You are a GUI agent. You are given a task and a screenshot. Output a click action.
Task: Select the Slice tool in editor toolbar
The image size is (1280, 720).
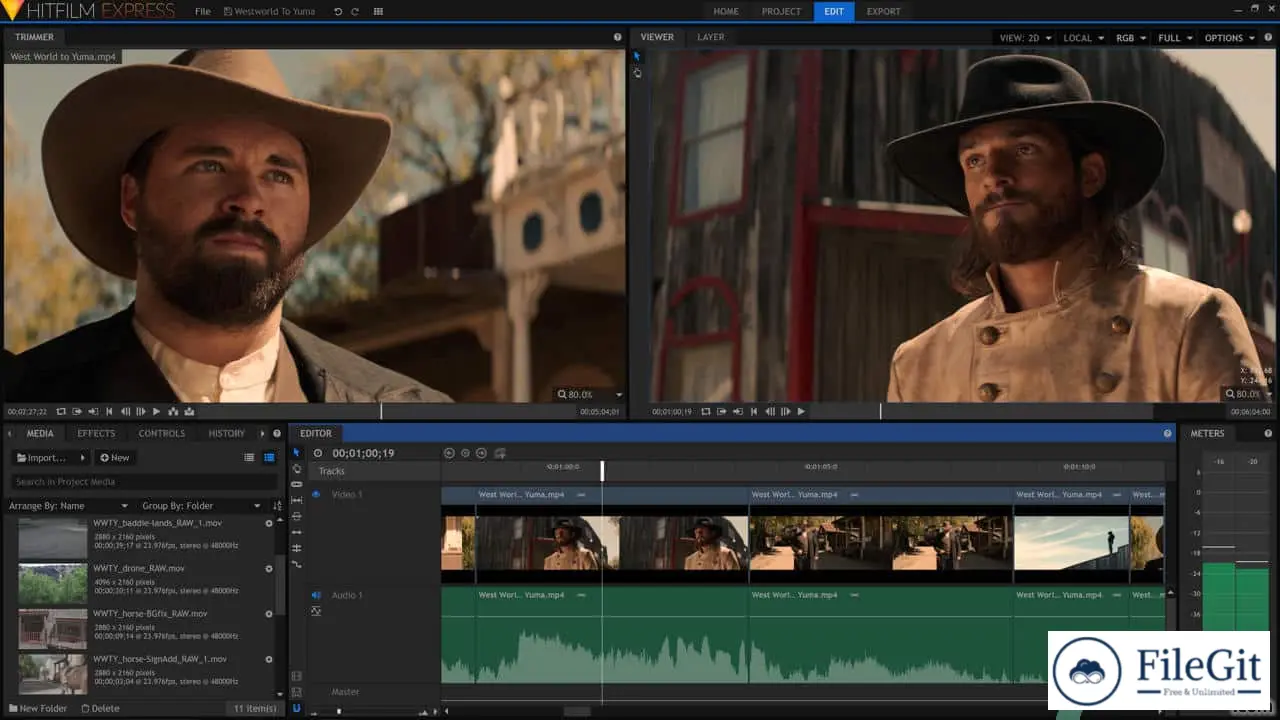[x=296, y=484]
